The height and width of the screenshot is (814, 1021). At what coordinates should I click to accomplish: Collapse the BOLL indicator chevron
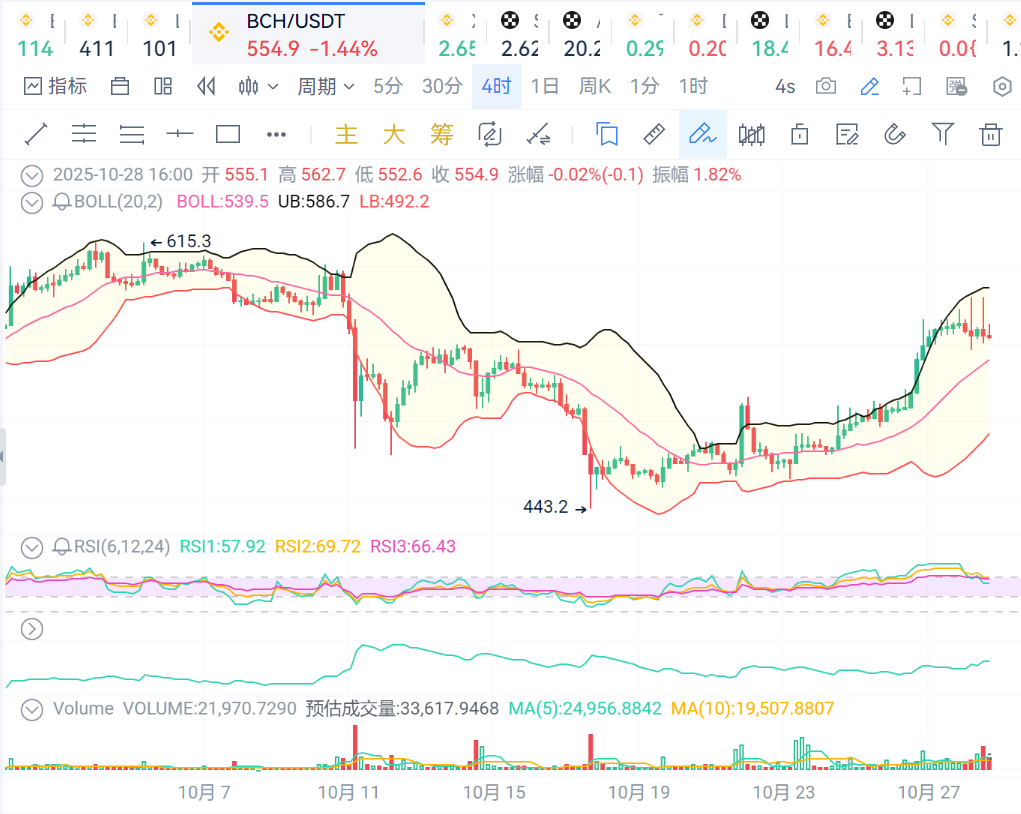33,202
